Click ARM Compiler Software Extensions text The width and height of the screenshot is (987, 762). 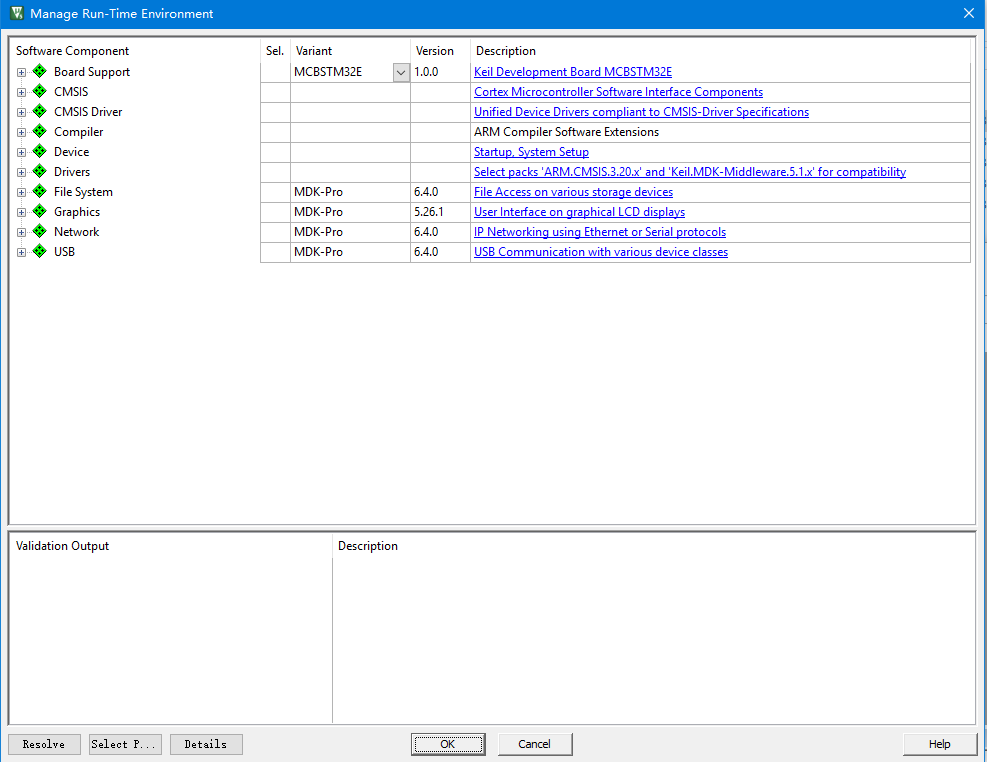(567, 132)
